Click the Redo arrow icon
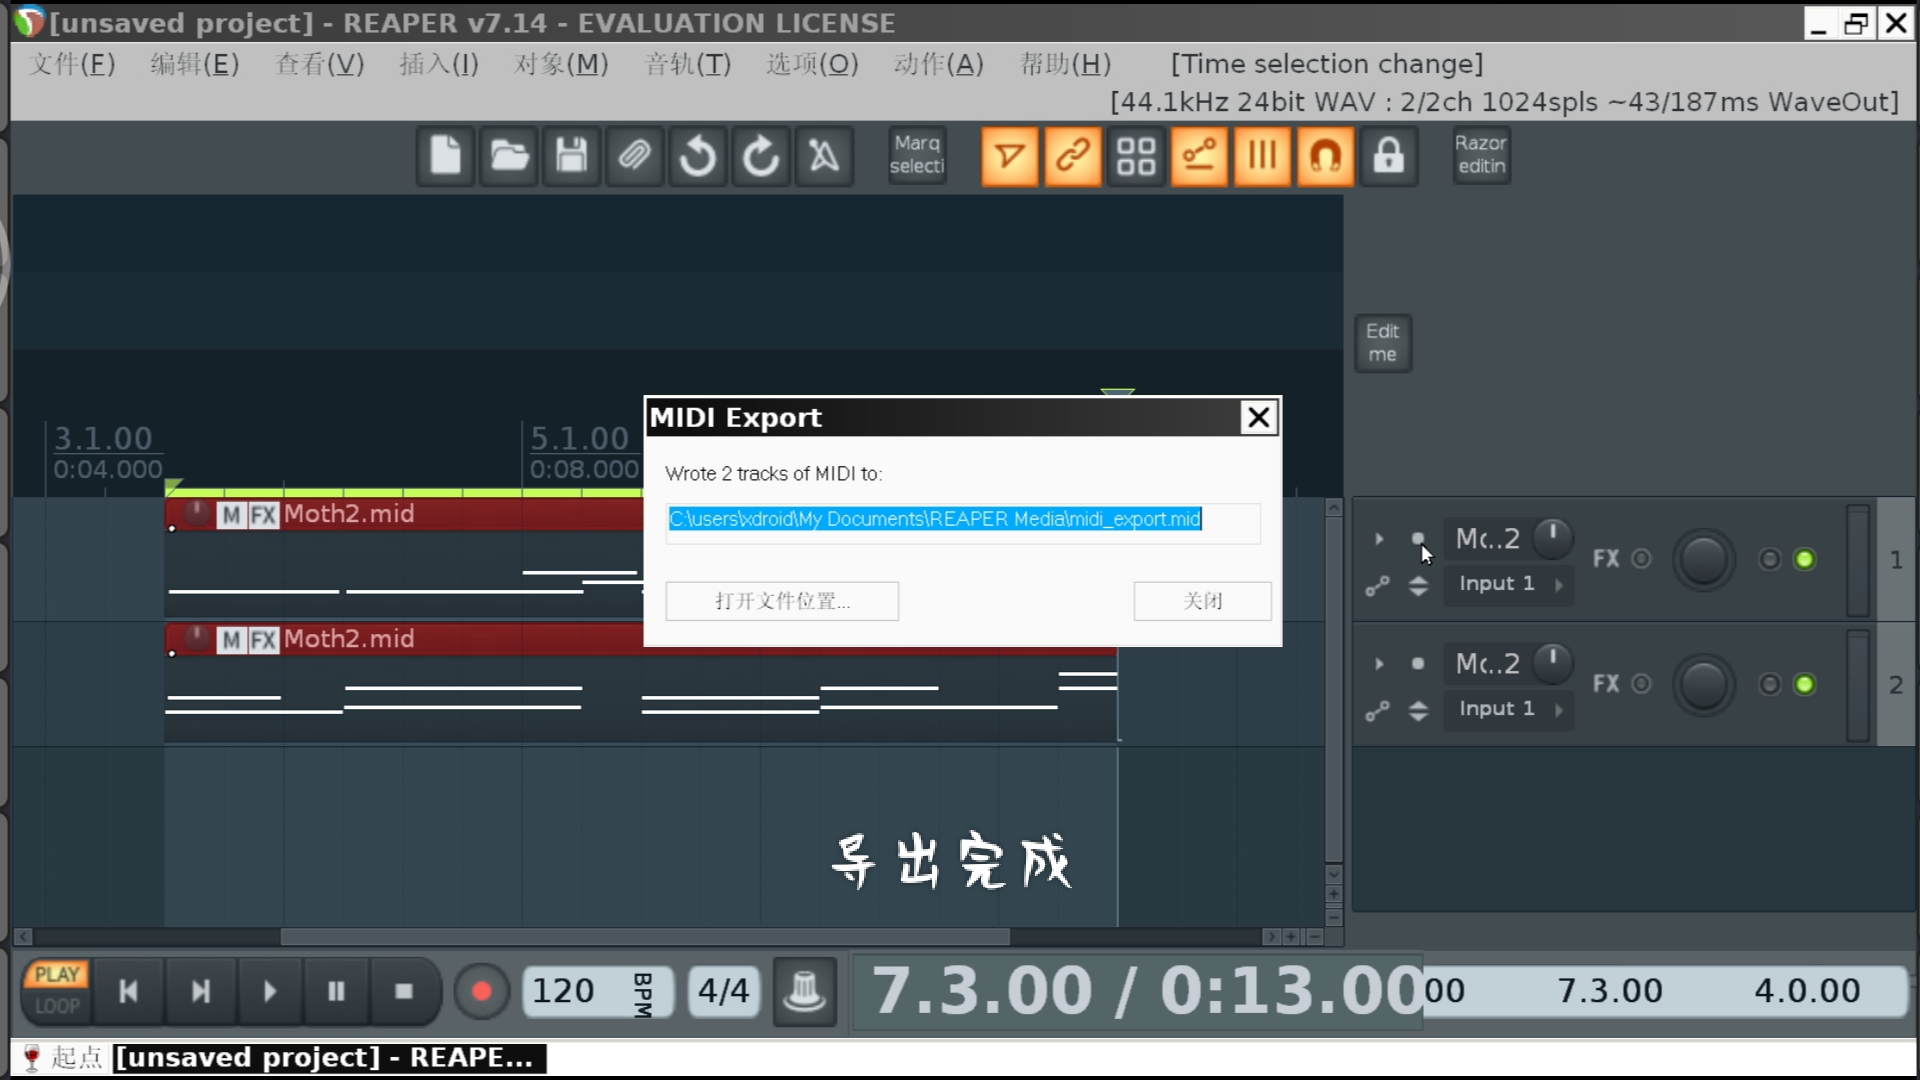1920x1080 pixels. pos(761,156)
